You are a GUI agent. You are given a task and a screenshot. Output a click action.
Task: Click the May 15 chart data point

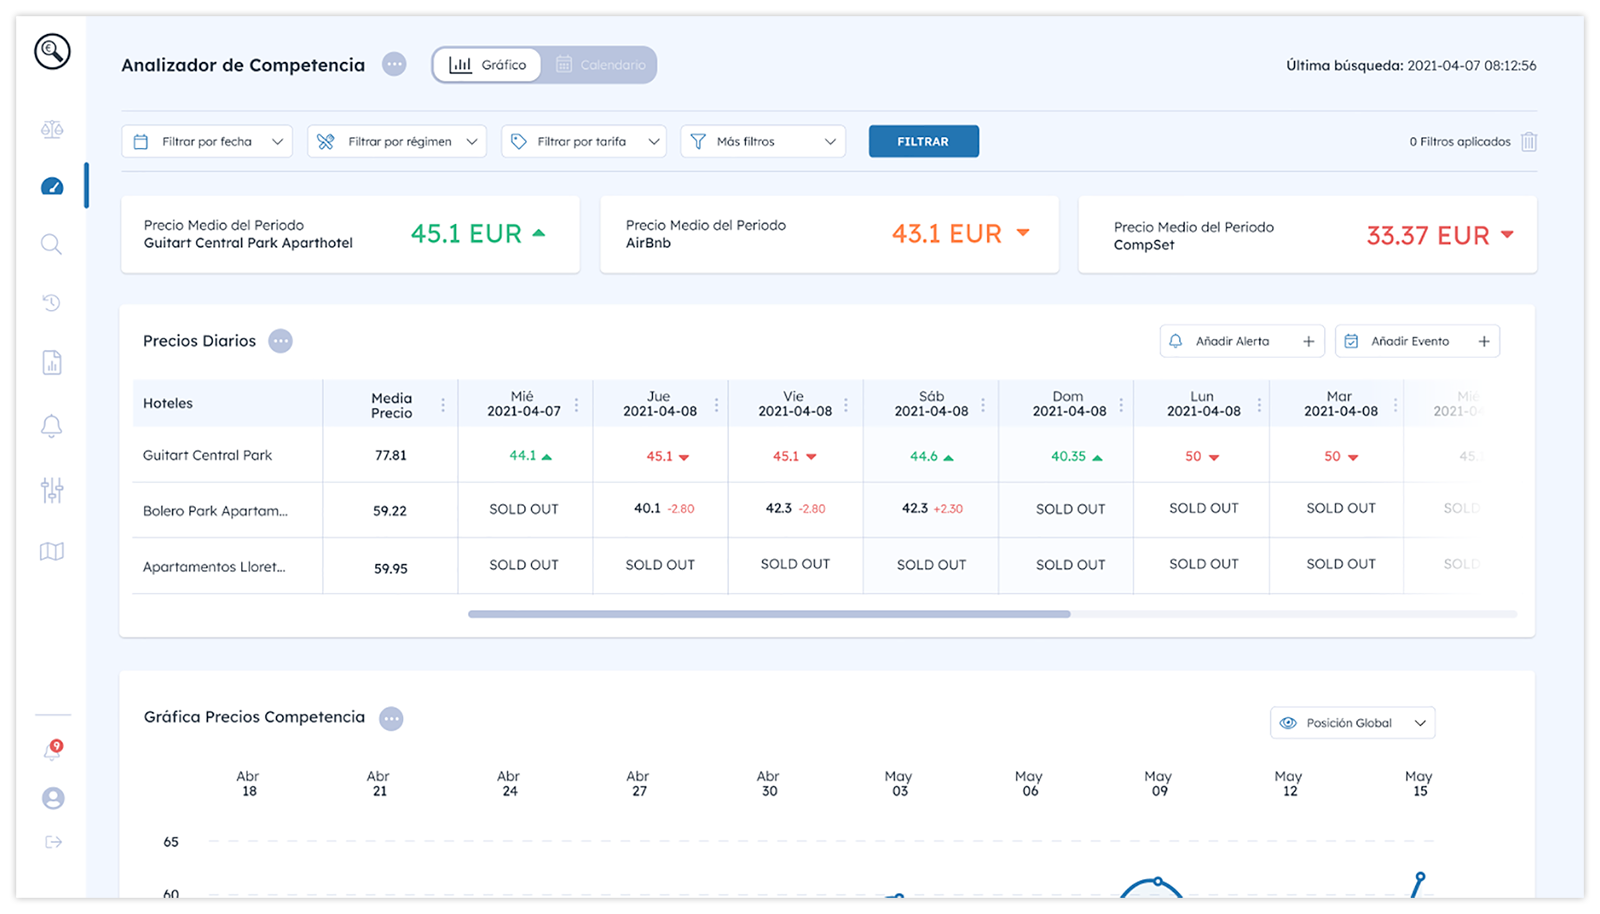(x=1420, y=877)
